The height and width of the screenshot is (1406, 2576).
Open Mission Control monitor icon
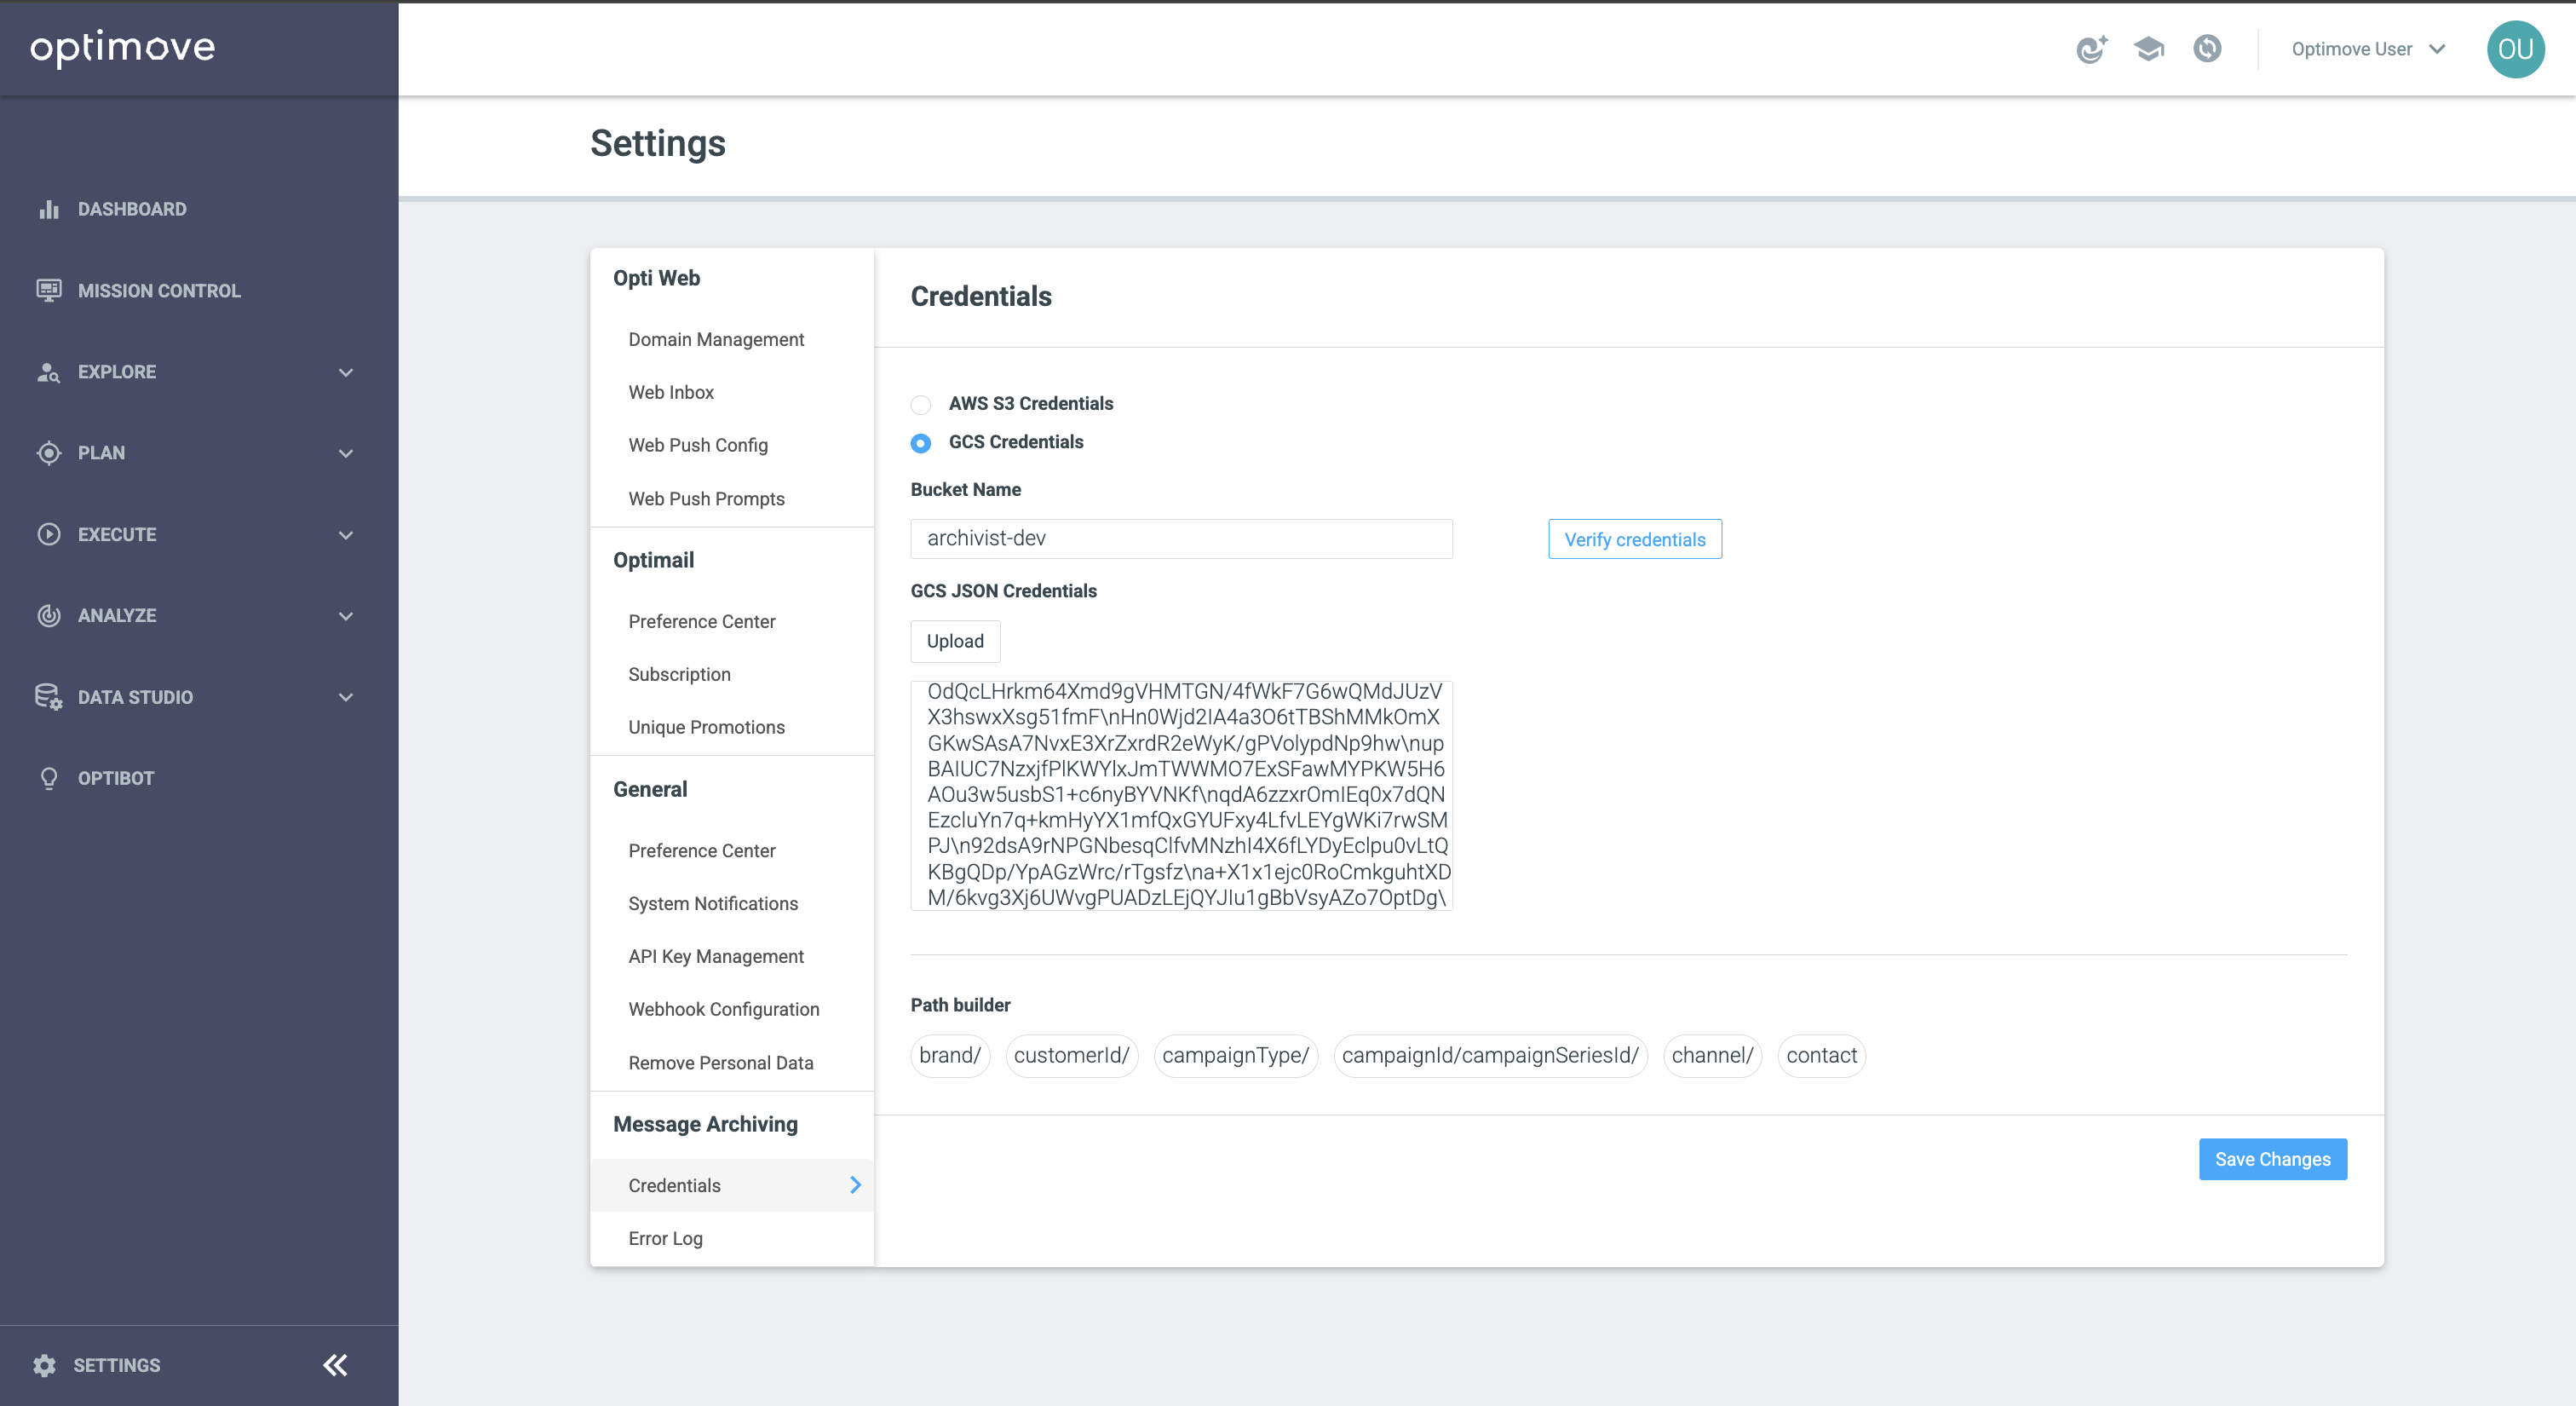coord(48,290)
